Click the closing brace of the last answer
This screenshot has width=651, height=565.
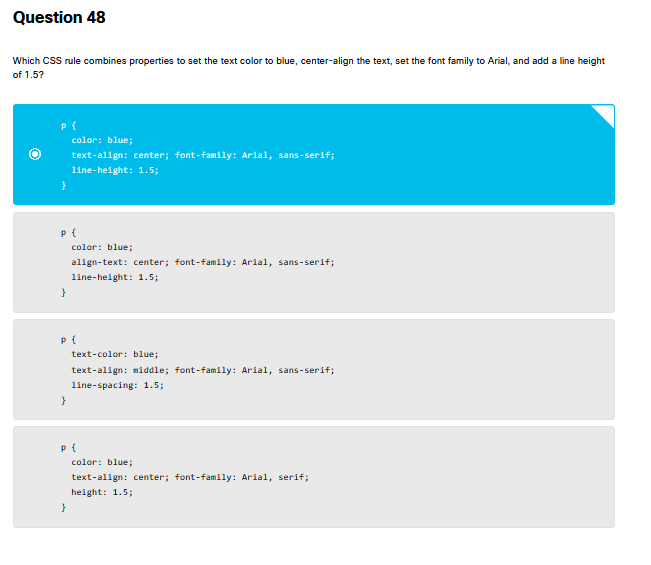point(63,508)
